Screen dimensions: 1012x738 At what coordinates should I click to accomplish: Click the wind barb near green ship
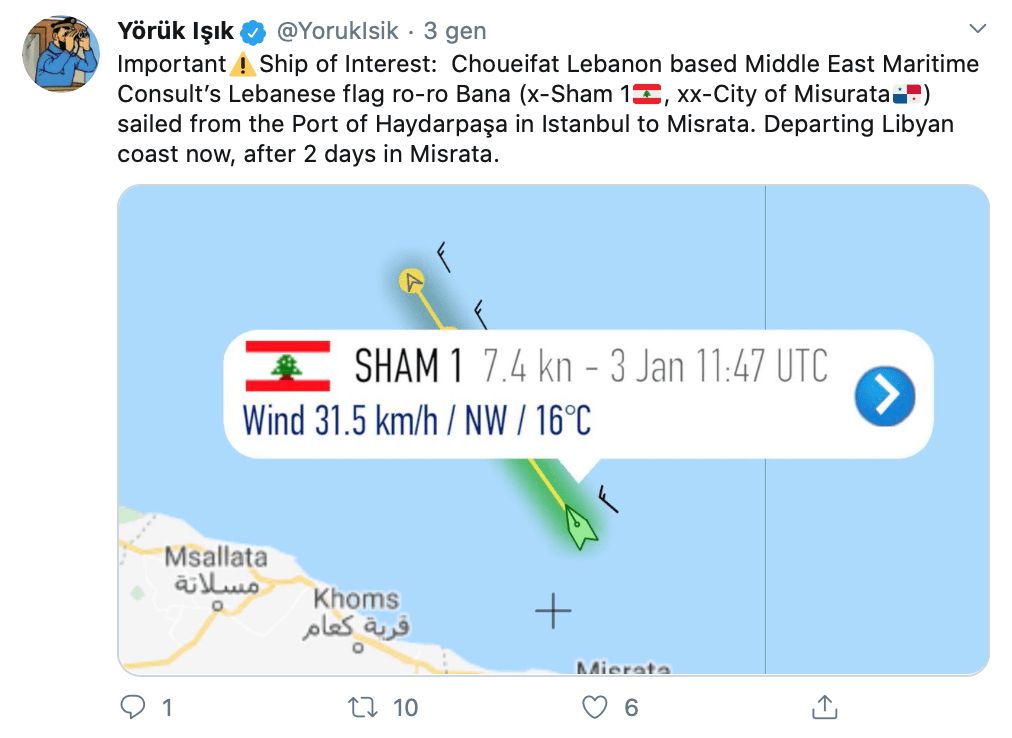pyautogui.click(x=607, y=498)
